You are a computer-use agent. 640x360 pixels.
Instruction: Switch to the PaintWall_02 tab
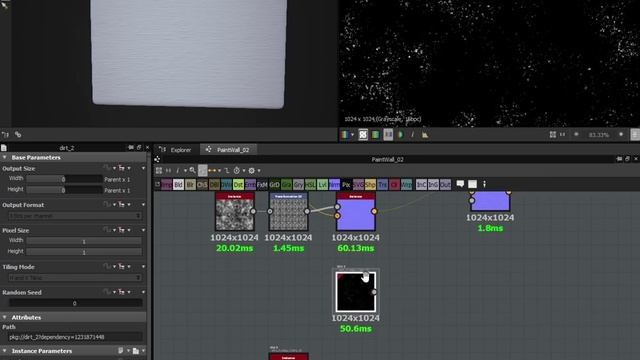pos(228,150)
